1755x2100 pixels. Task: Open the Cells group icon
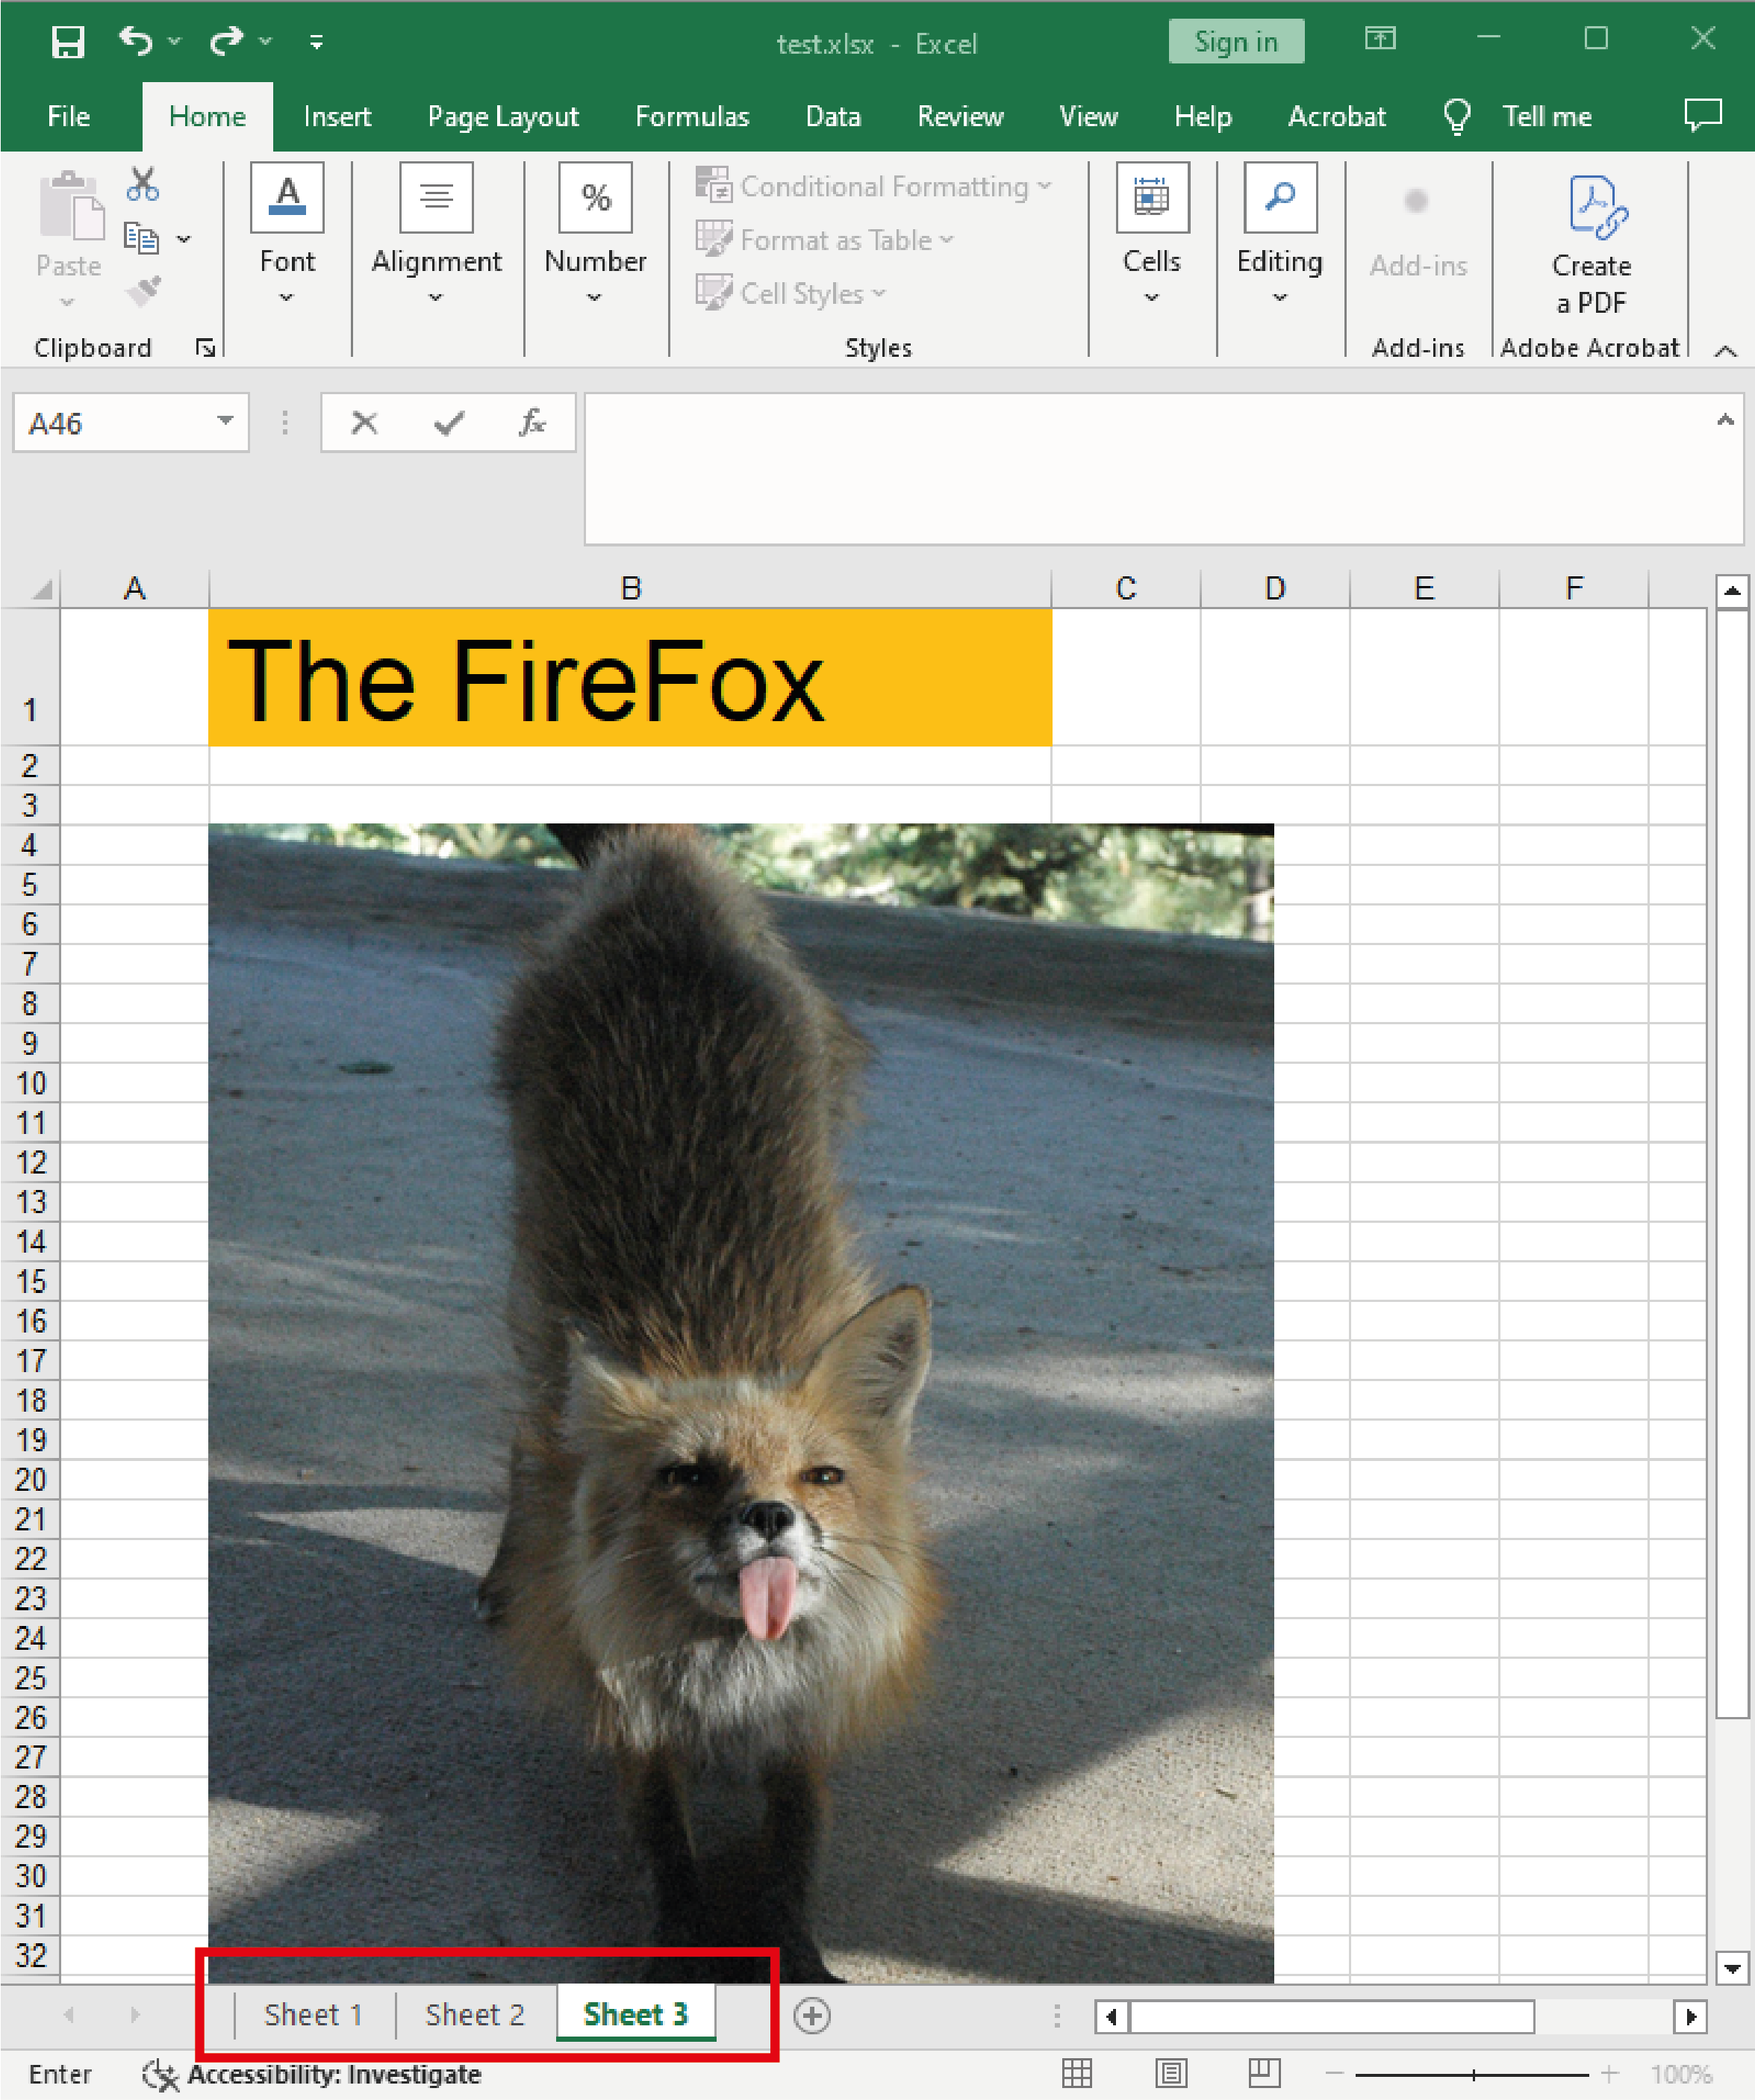tap(1152, 197)
